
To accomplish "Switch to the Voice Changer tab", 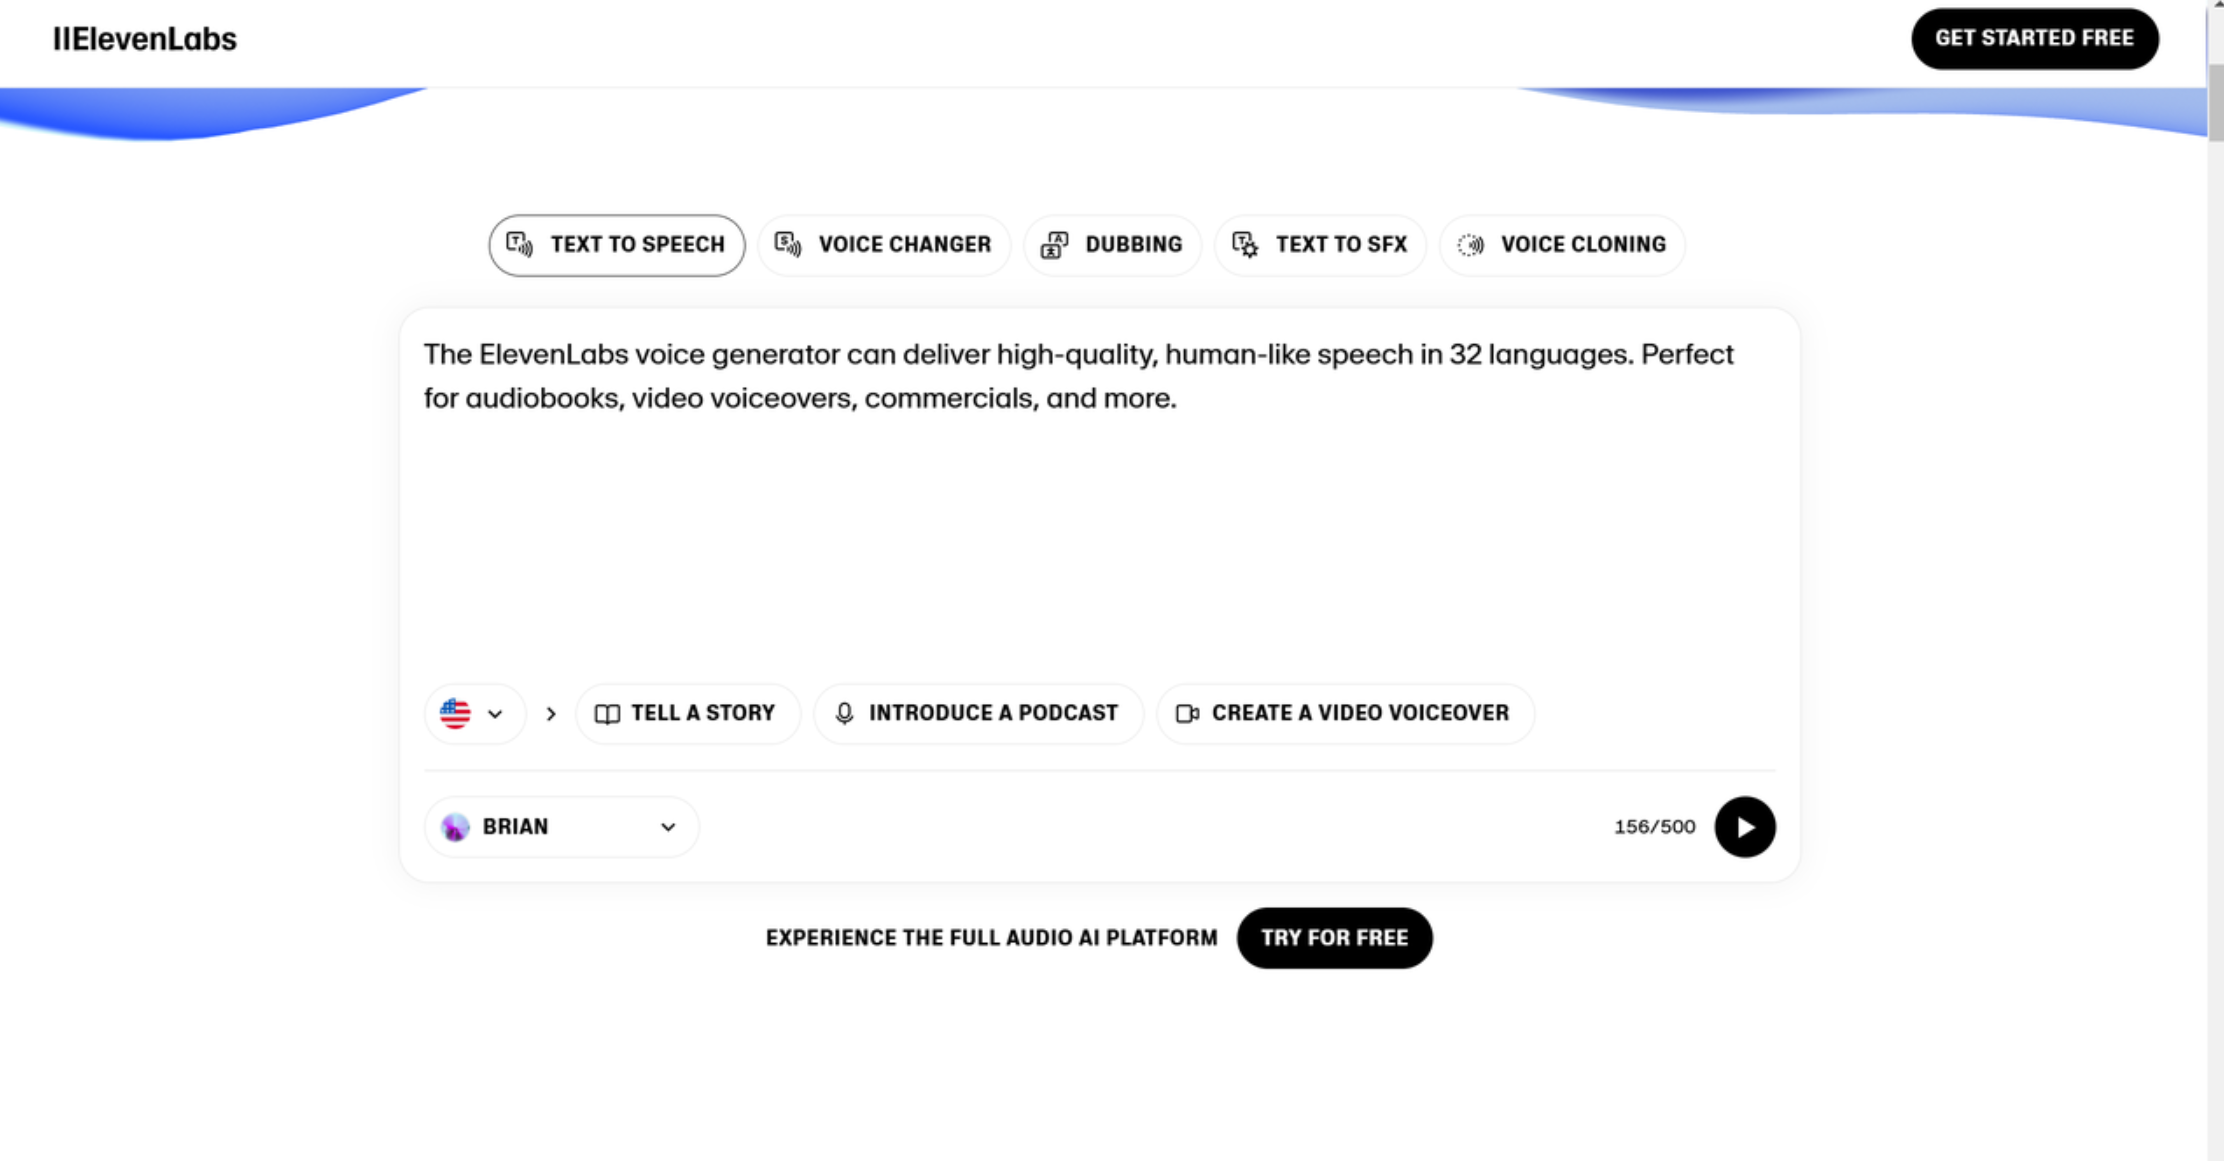I will pyautogui.click(x=884, y=245).
